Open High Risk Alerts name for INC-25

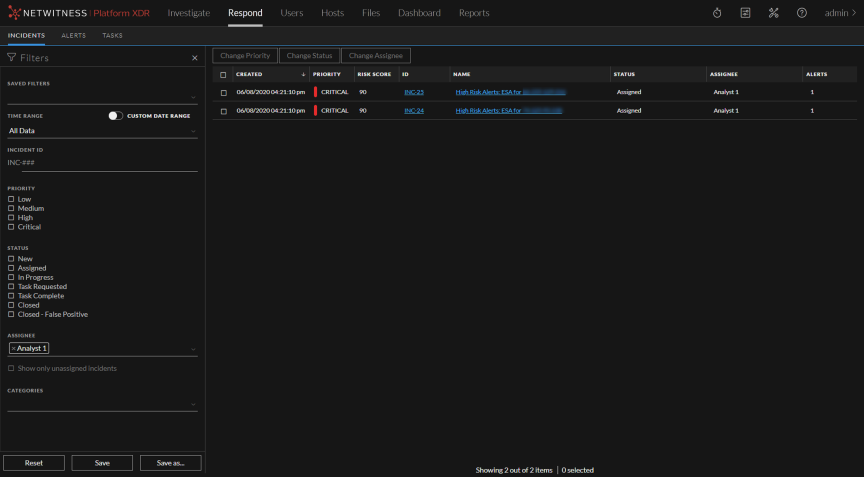click(x=510, y=92)
